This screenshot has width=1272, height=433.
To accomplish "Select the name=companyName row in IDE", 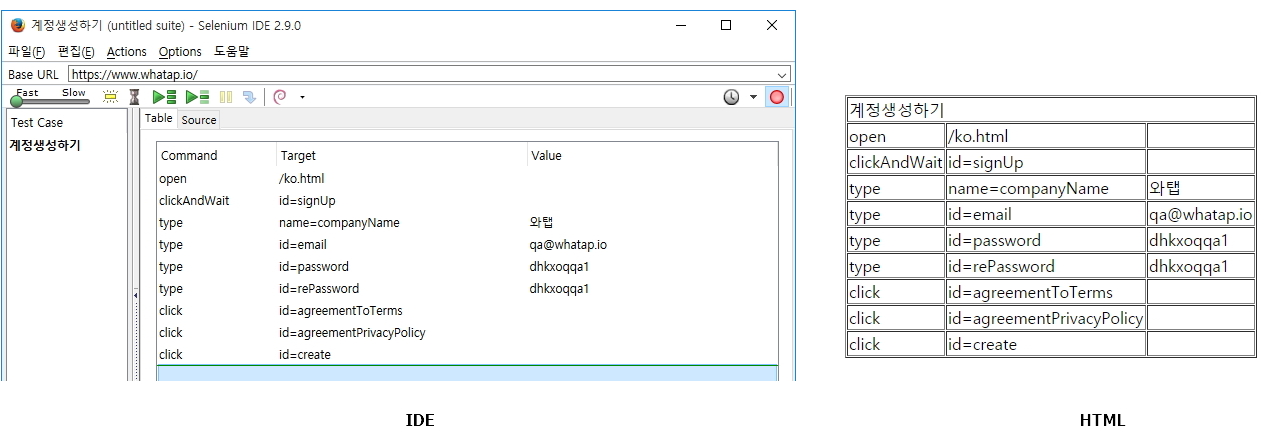I will click(467, 222).
